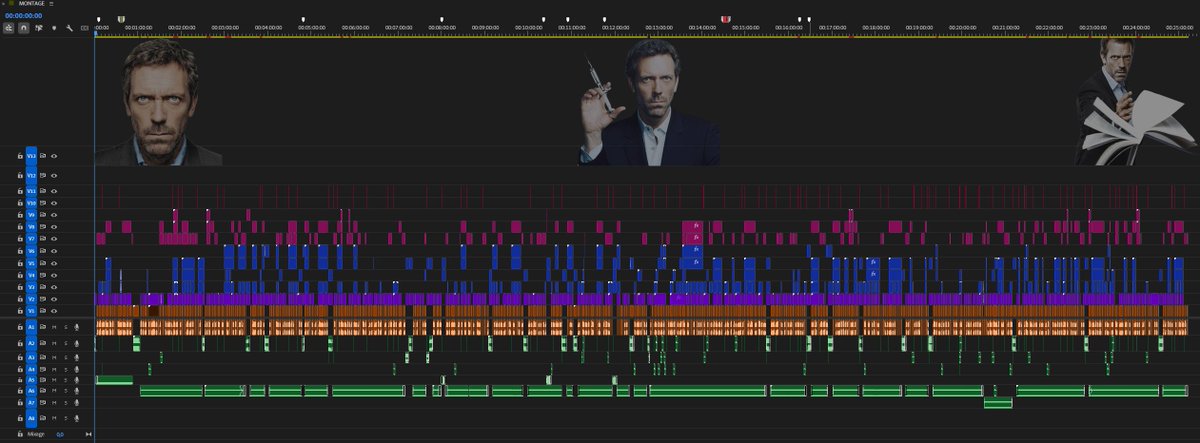The height and width of the screenshot is (443, 1200).
Task: Close the MONTAGE sequence tab
Action: tap(3, 3)
